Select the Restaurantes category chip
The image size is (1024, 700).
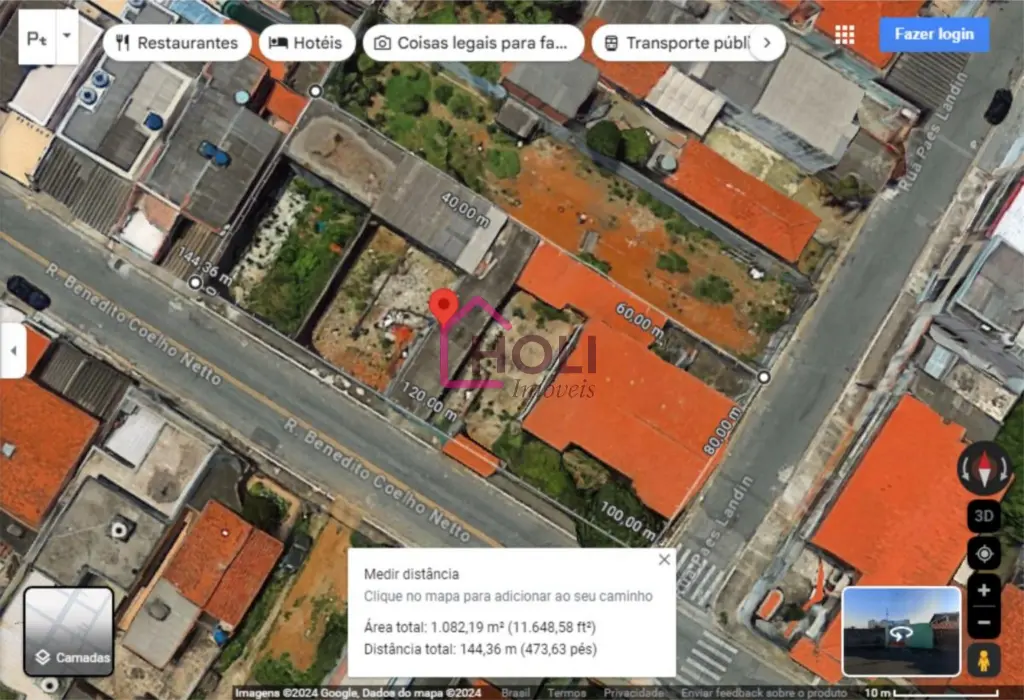coord(177,43)
